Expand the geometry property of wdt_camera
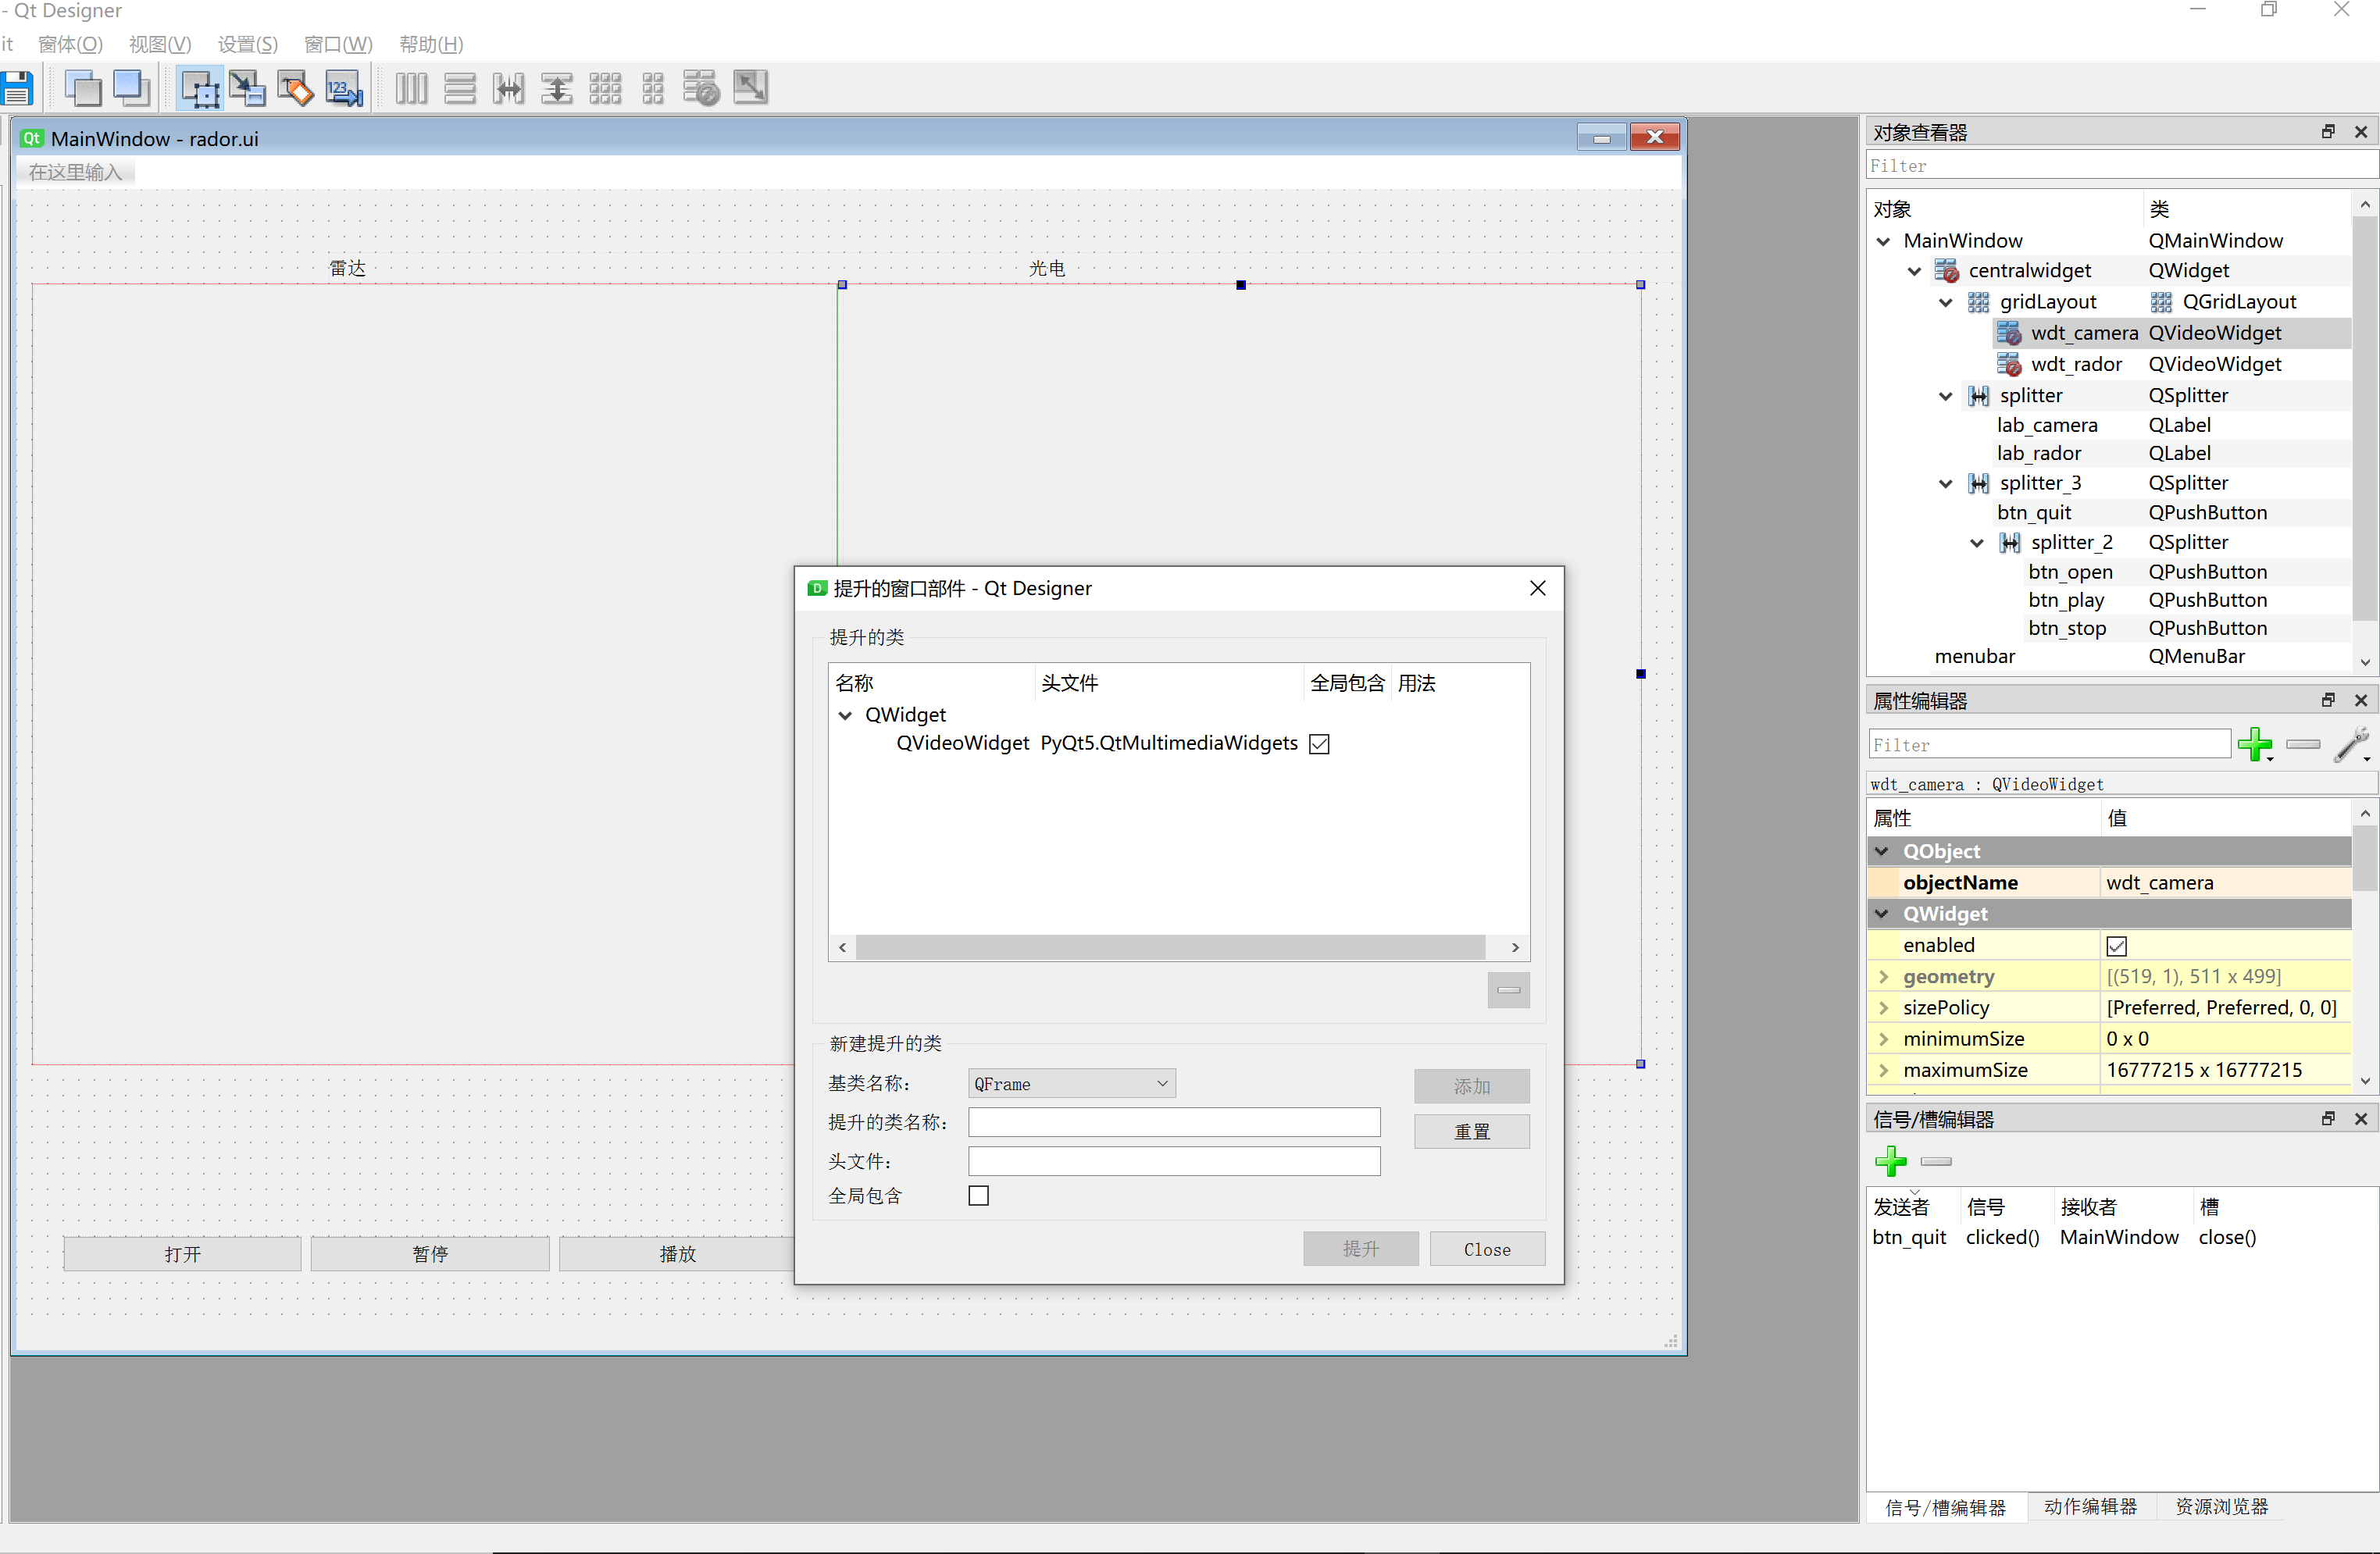The image size is (2380, 1554). [1884, 976]
